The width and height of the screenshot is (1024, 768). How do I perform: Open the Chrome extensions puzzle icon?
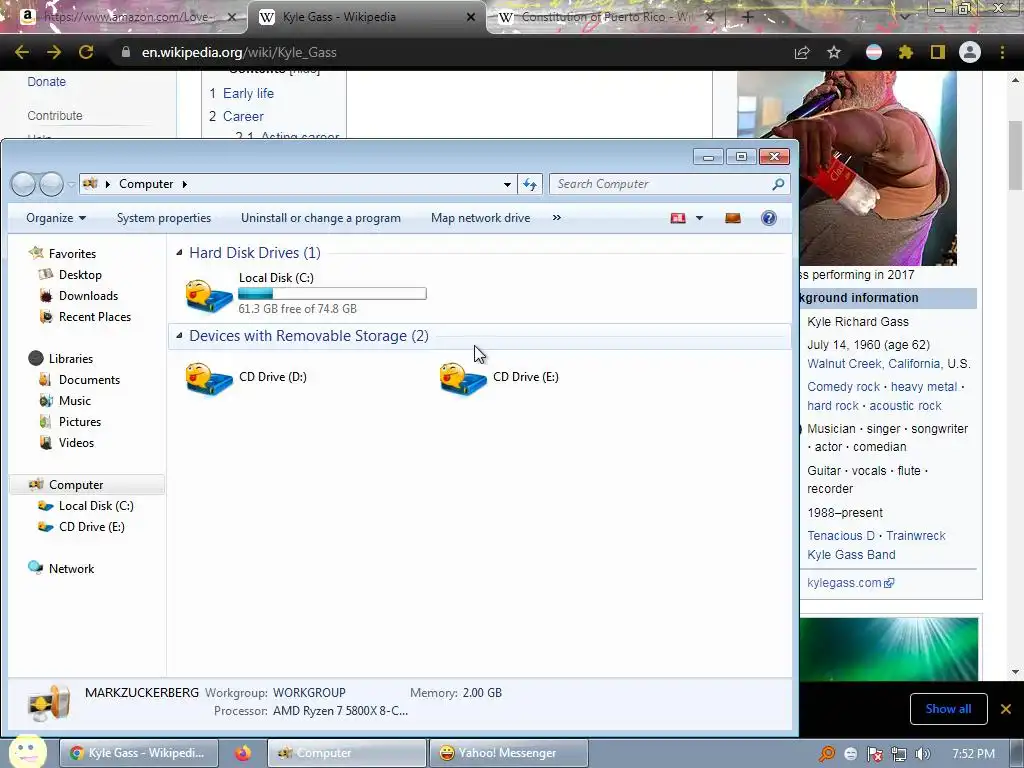point(905,52)
